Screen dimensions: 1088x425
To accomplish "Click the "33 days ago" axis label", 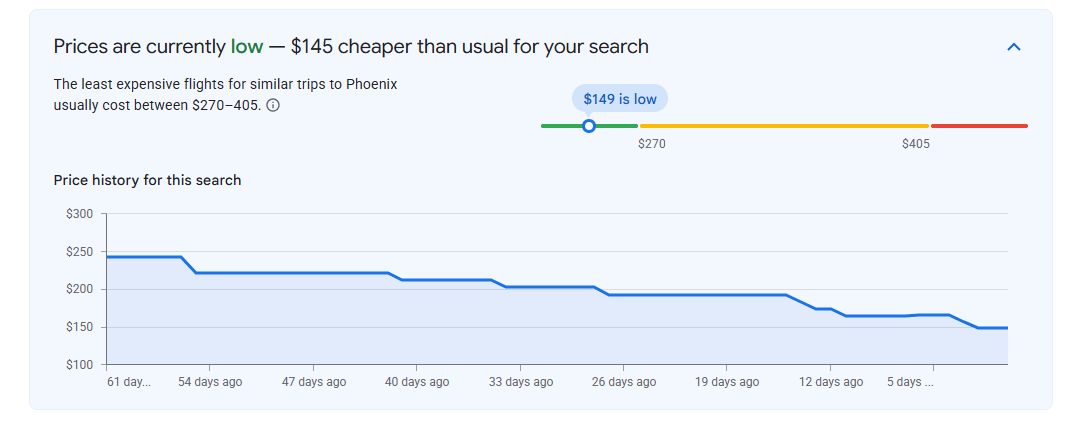I will pyautogui.click(x=520, y=382).
